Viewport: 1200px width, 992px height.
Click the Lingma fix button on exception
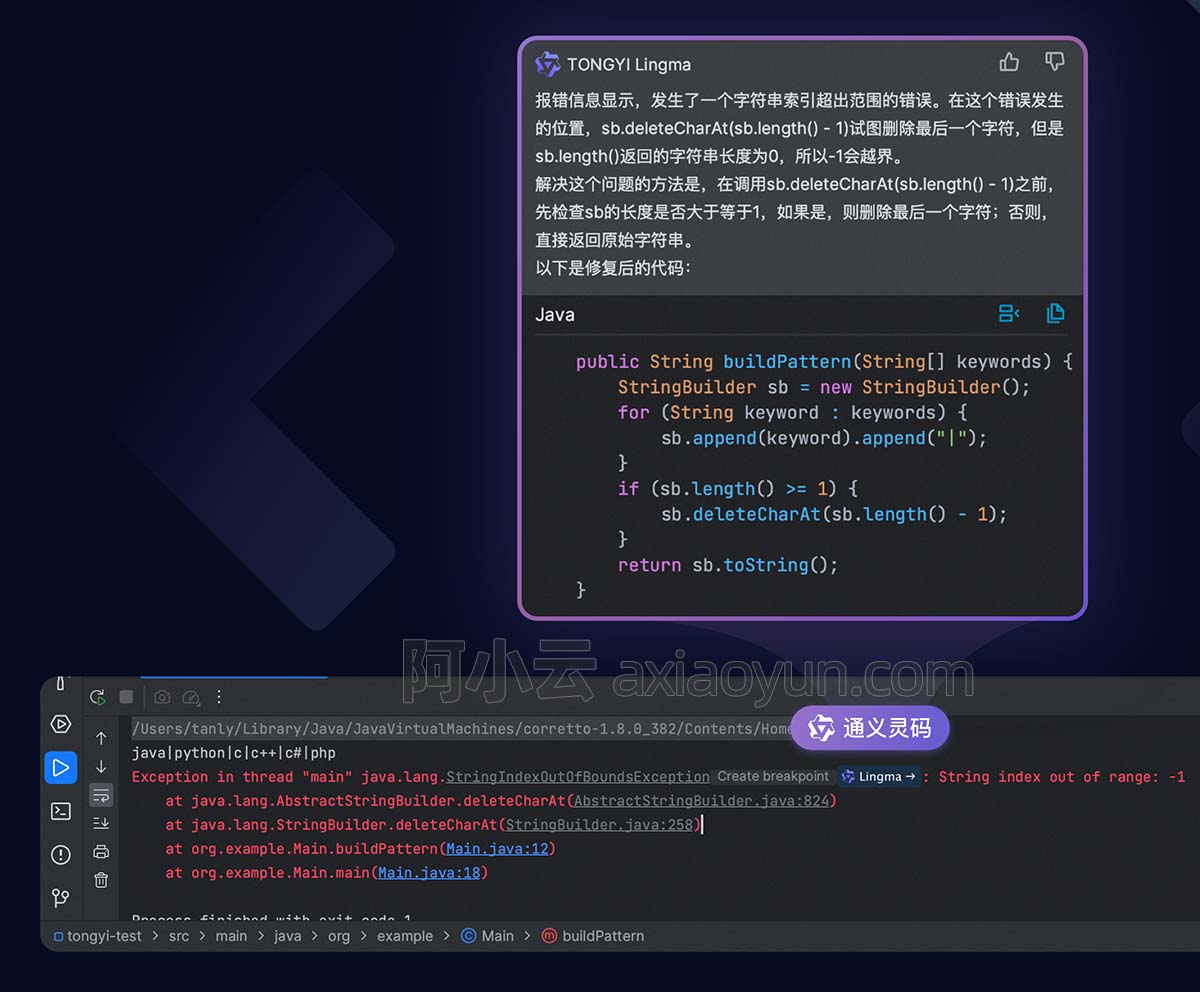coord(878,776)
